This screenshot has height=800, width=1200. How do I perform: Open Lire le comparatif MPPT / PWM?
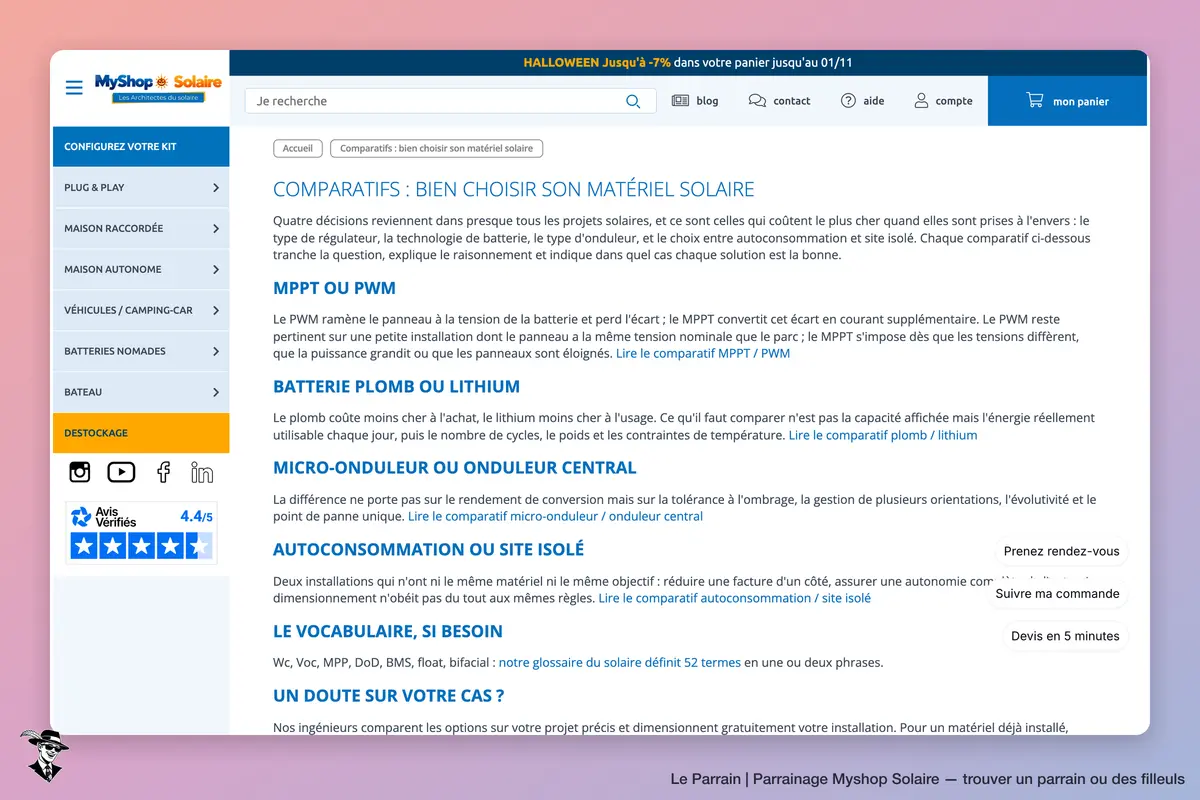(703, 353)
